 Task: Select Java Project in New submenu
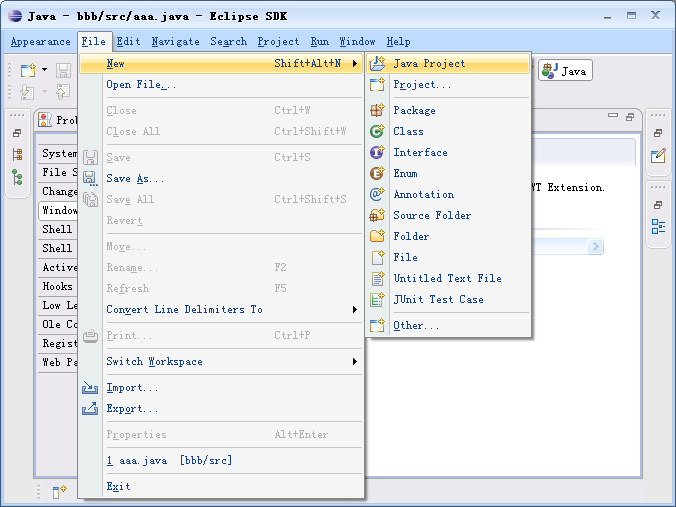click(x=448, y=63)
